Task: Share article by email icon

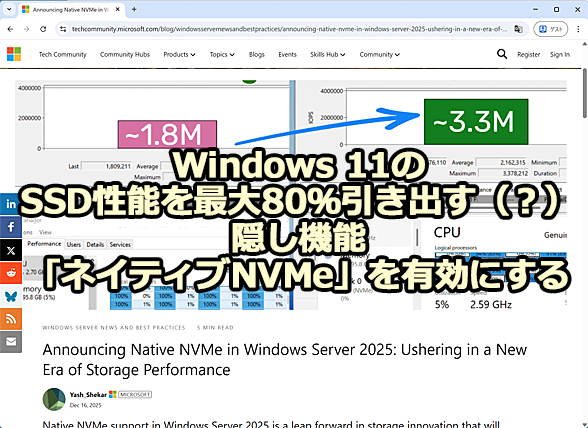Action: coord(11,342)
